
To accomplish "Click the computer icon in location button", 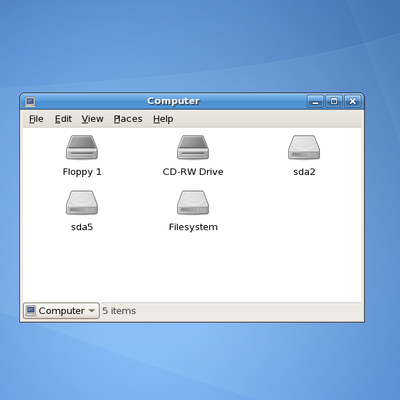I will point(31,311).
